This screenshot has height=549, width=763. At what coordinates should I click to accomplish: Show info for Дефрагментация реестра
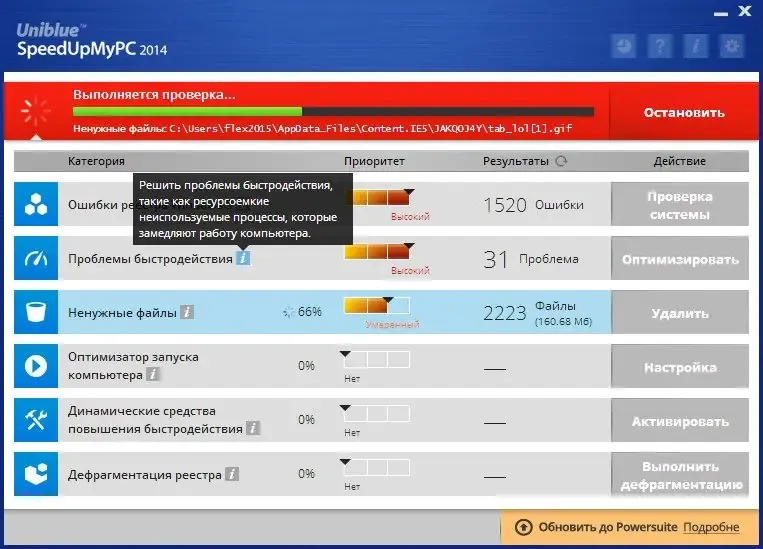[232, 474]
